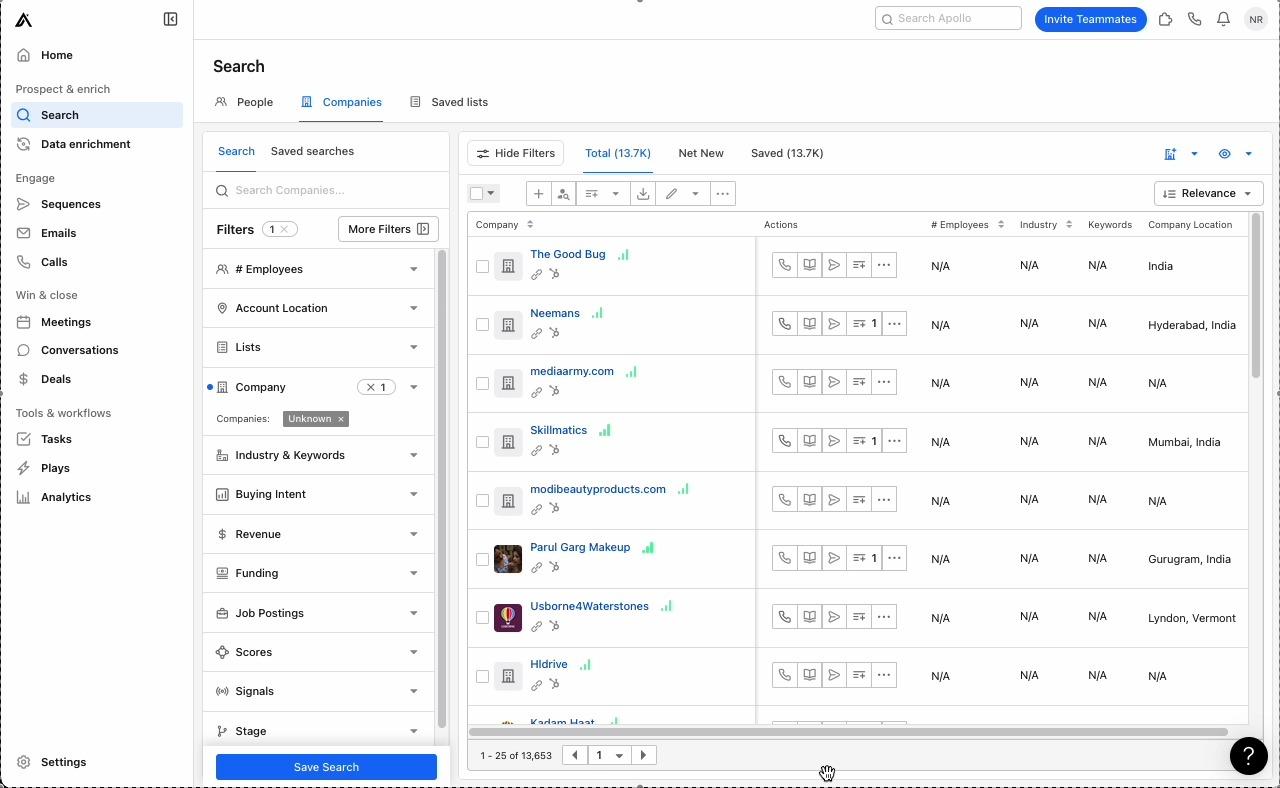Click the Search Apollo input field
The width and height of the screenshot is (1280, 788).
pos(948,18)
